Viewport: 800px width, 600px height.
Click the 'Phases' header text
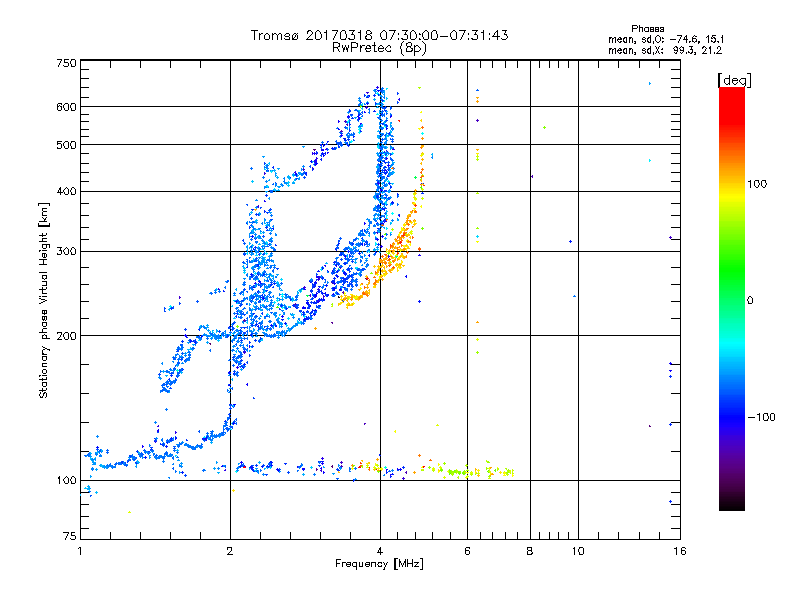pyautogui.click(x=647, y=29)
